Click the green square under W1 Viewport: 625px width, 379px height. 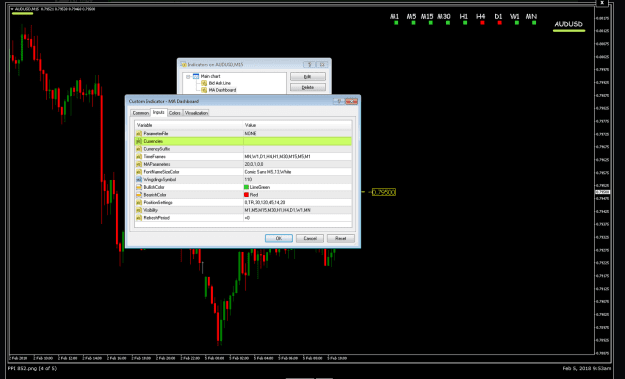tap(517, 23)
